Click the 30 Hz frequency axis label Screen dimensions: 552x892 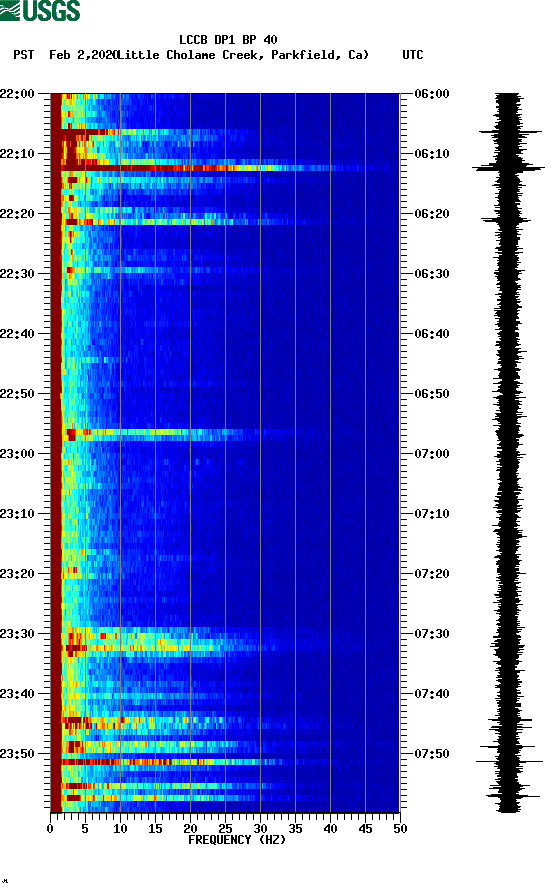click(x=260, y=829)
